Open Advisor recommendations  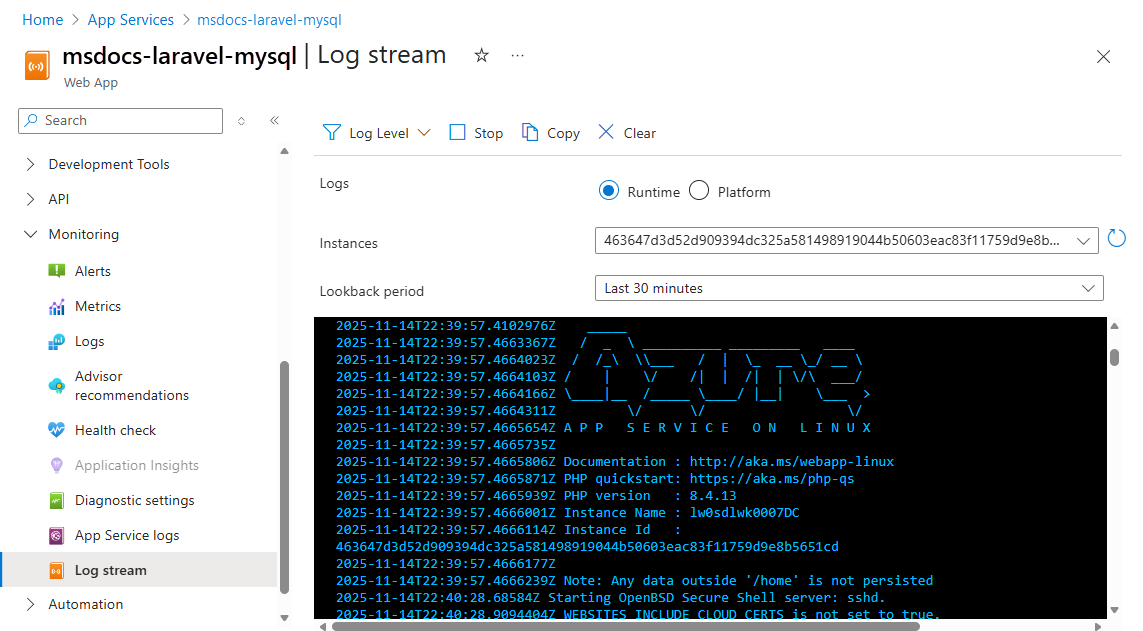point(131,385)
